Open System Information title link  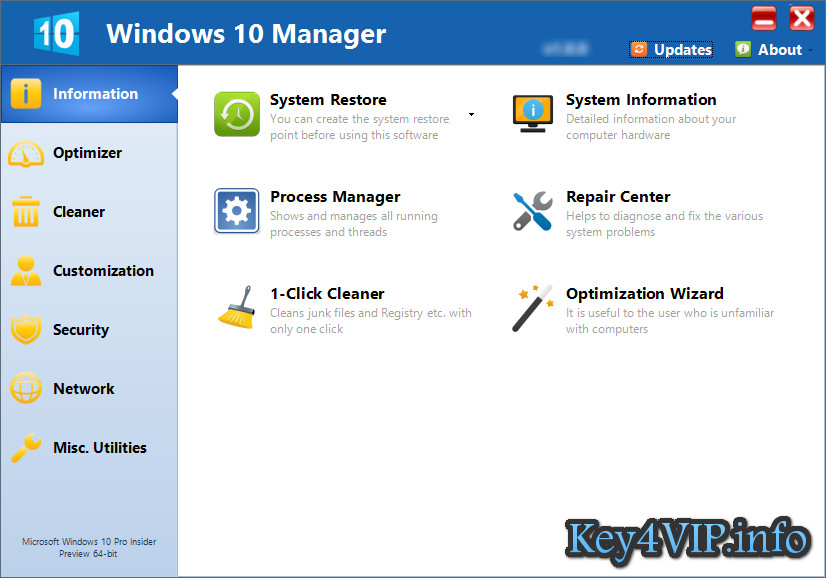[641, 100]
